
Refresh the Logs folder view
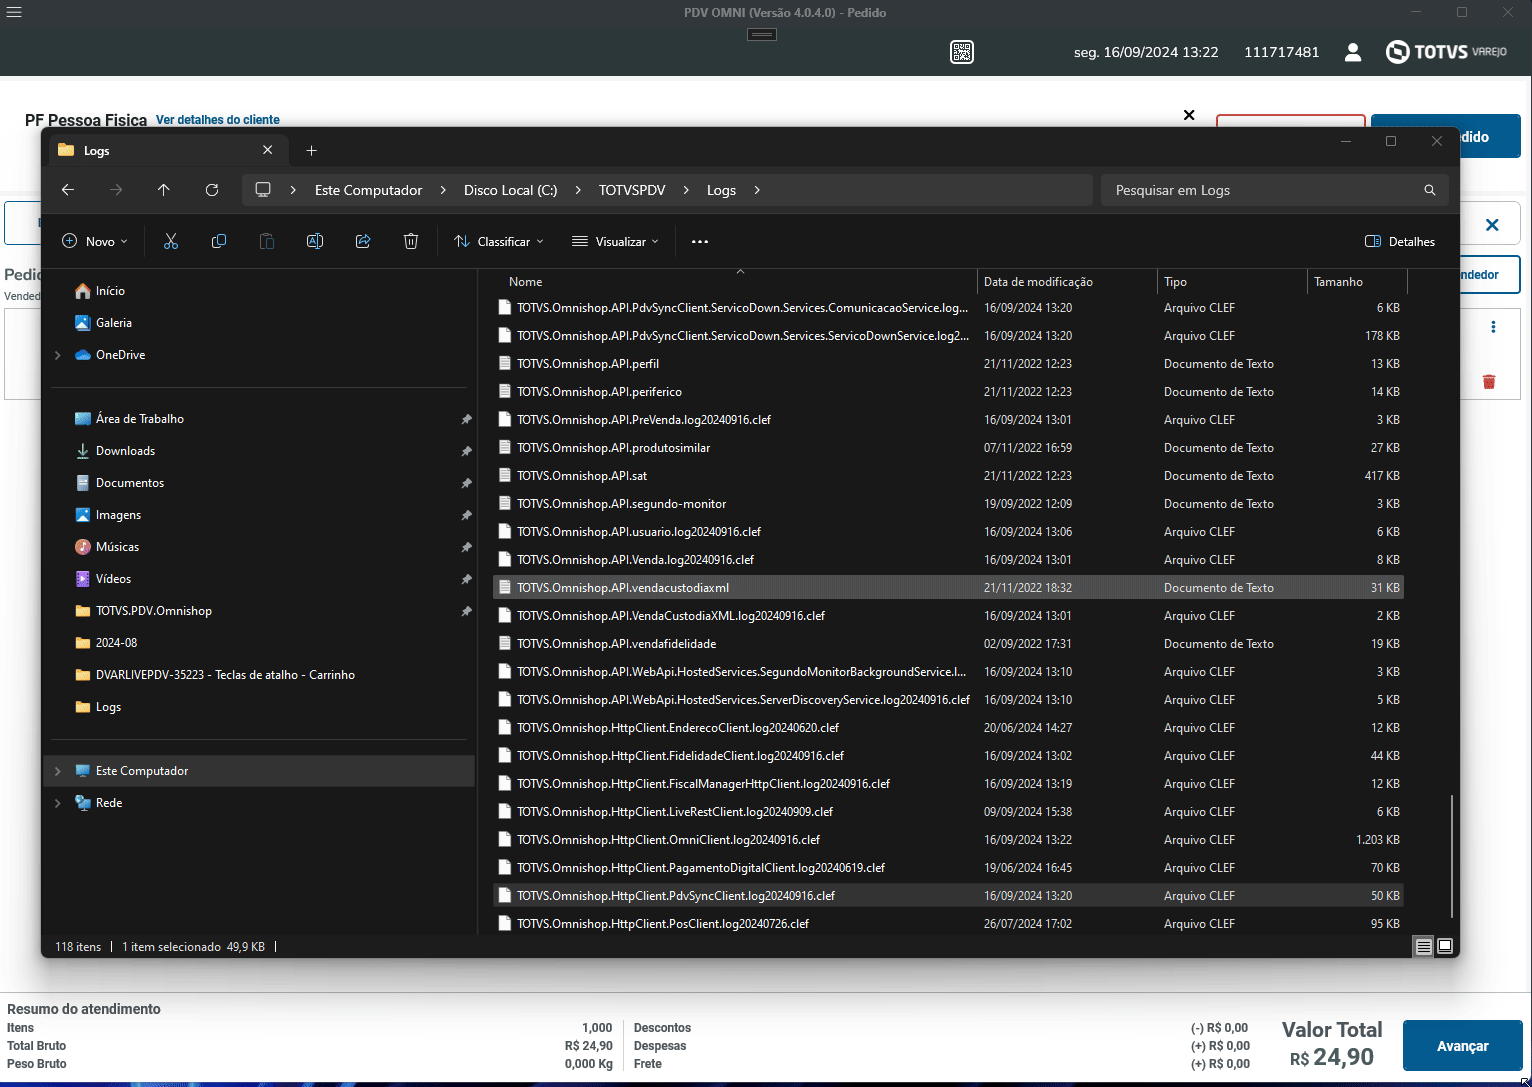point(212,190)
